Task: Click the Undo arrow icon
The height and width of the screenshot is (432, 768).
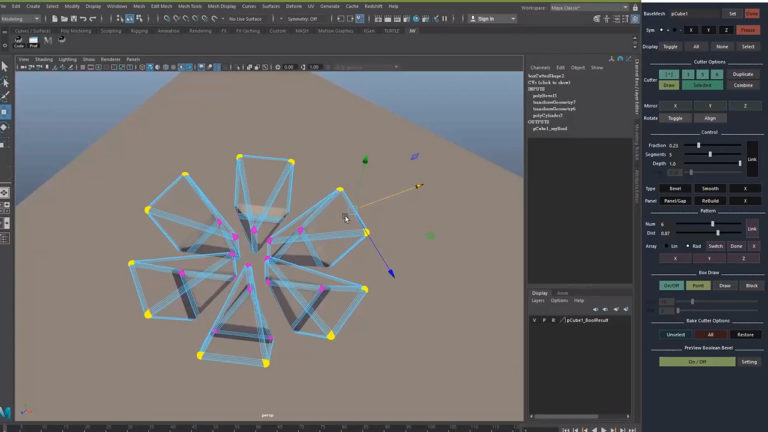Action: coord(83,19)
